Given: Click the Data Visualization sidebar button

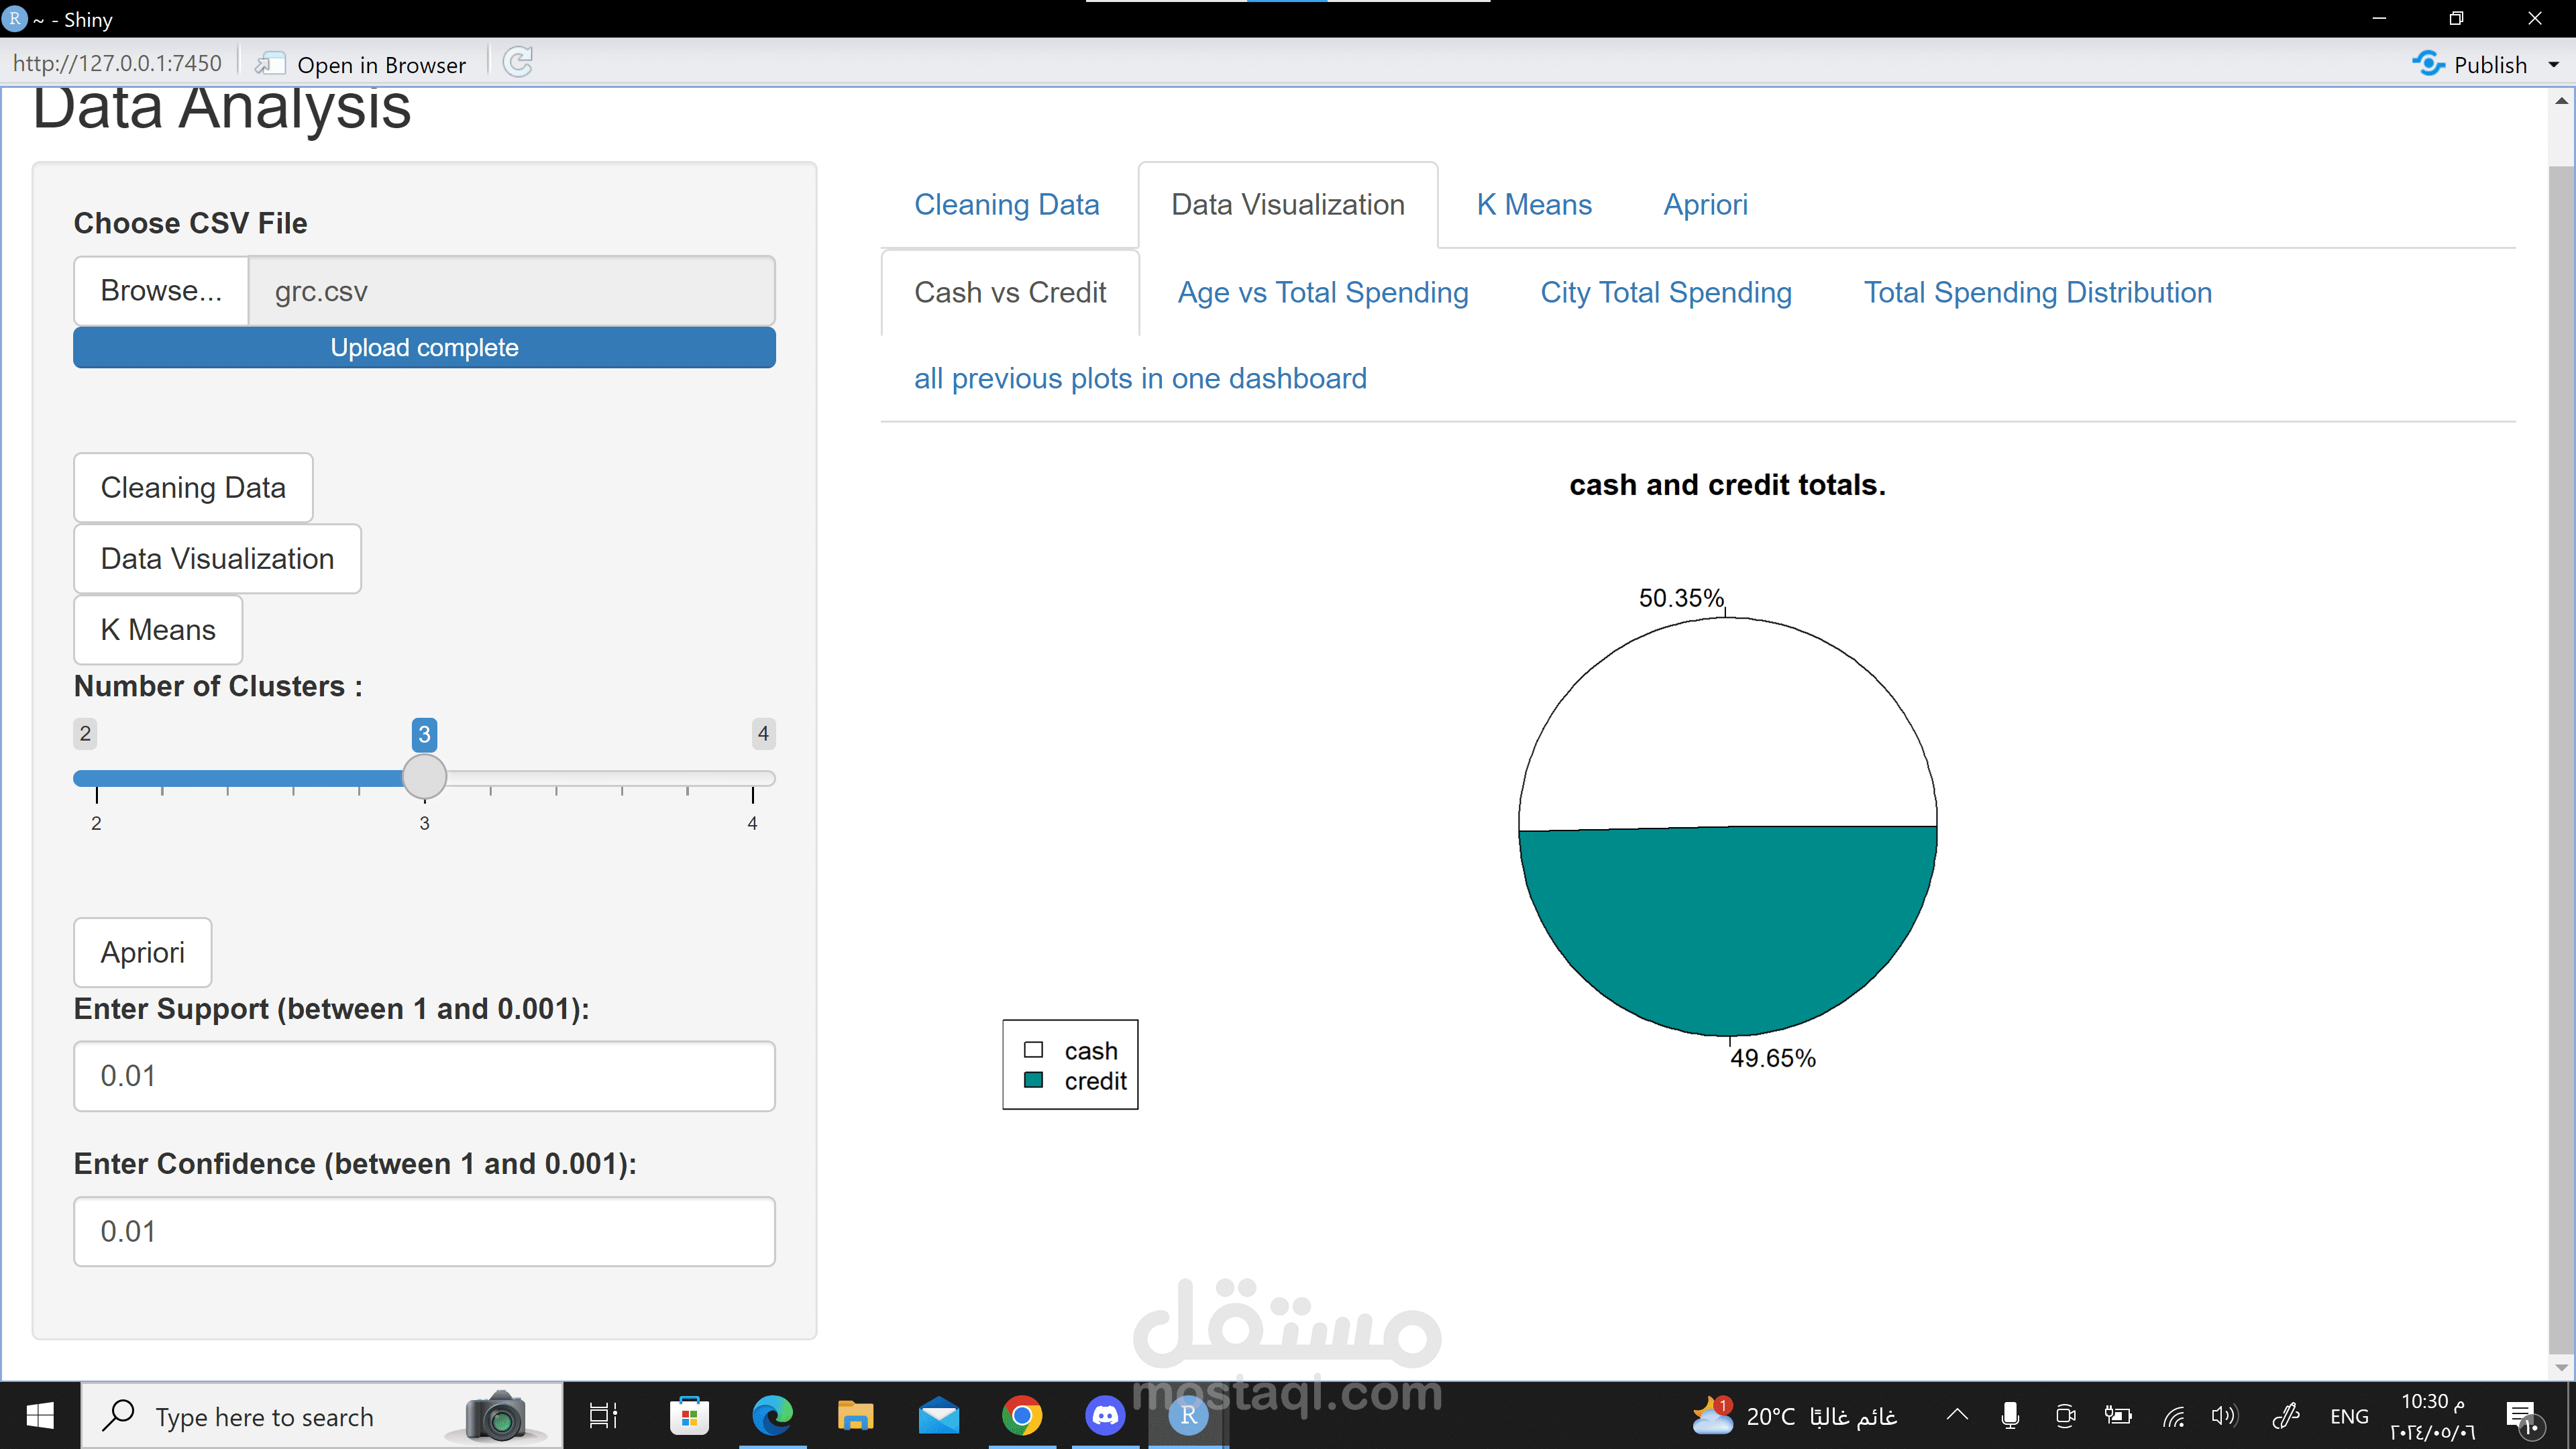Looking at the screenshot, I should pos(217,559).
